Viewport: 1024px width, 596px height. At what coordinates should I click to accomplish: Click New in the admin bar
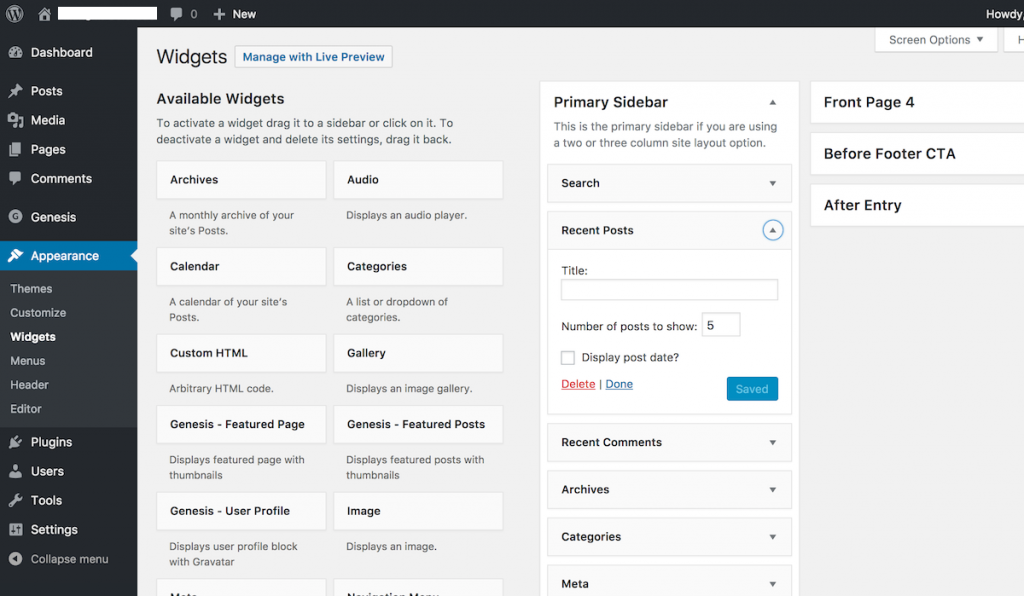pyautogui.click(x=244, y=14)
